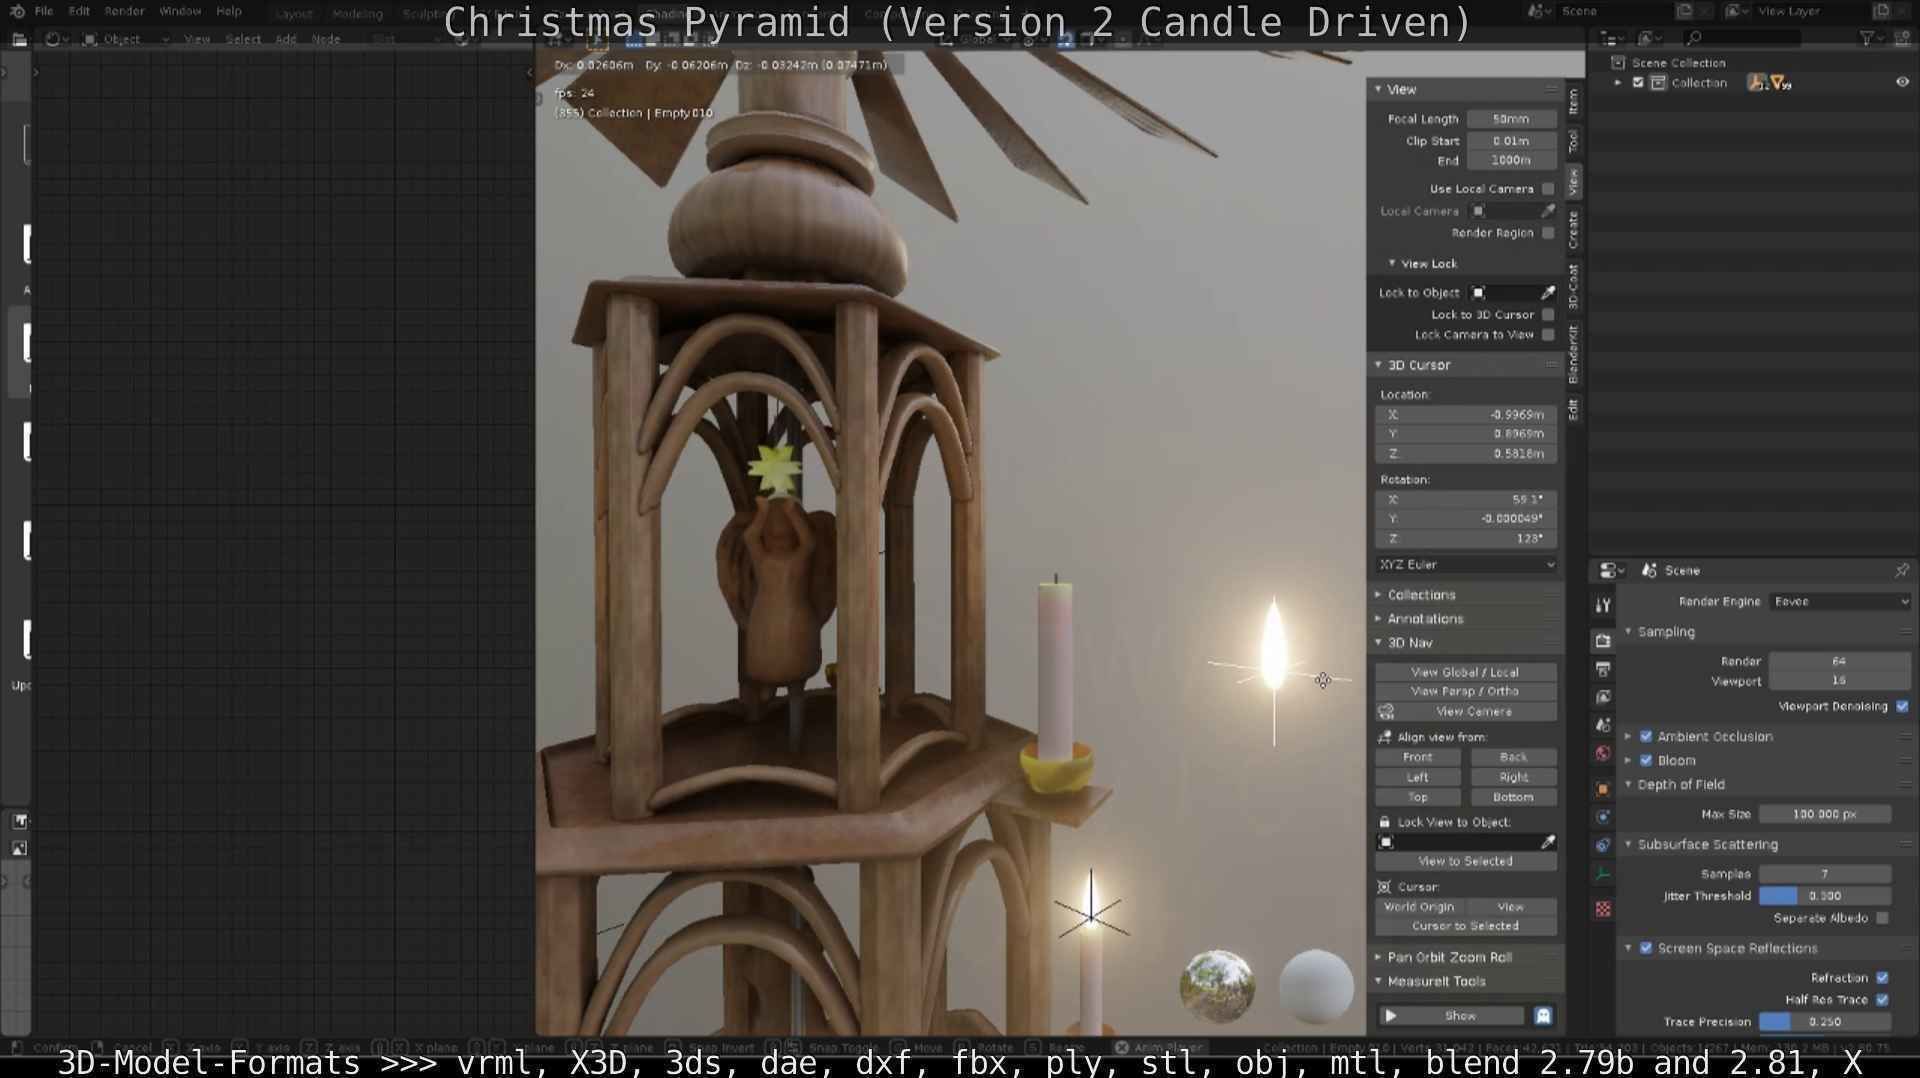1920x1078 pixels.
Task: Collapse the Sampling section
Action: (x=1666, y=632)
